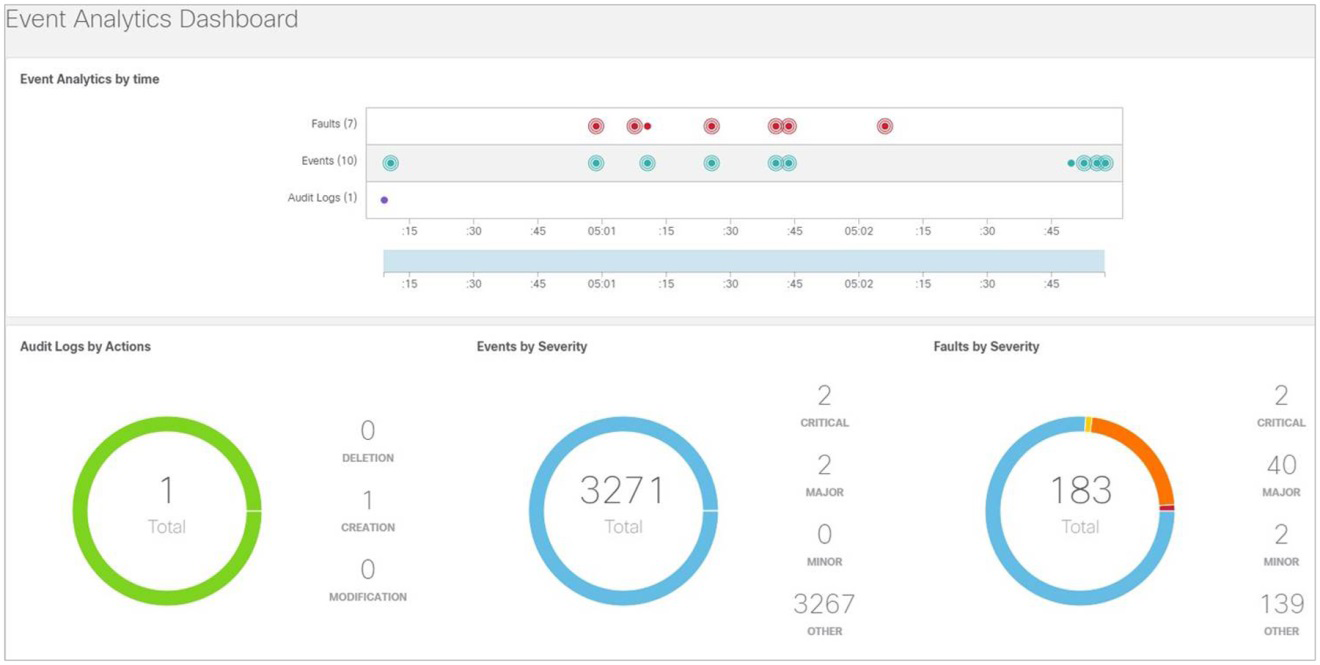
Task: Click the "Event Analytics by time" heading
Action: pos(90,79)
